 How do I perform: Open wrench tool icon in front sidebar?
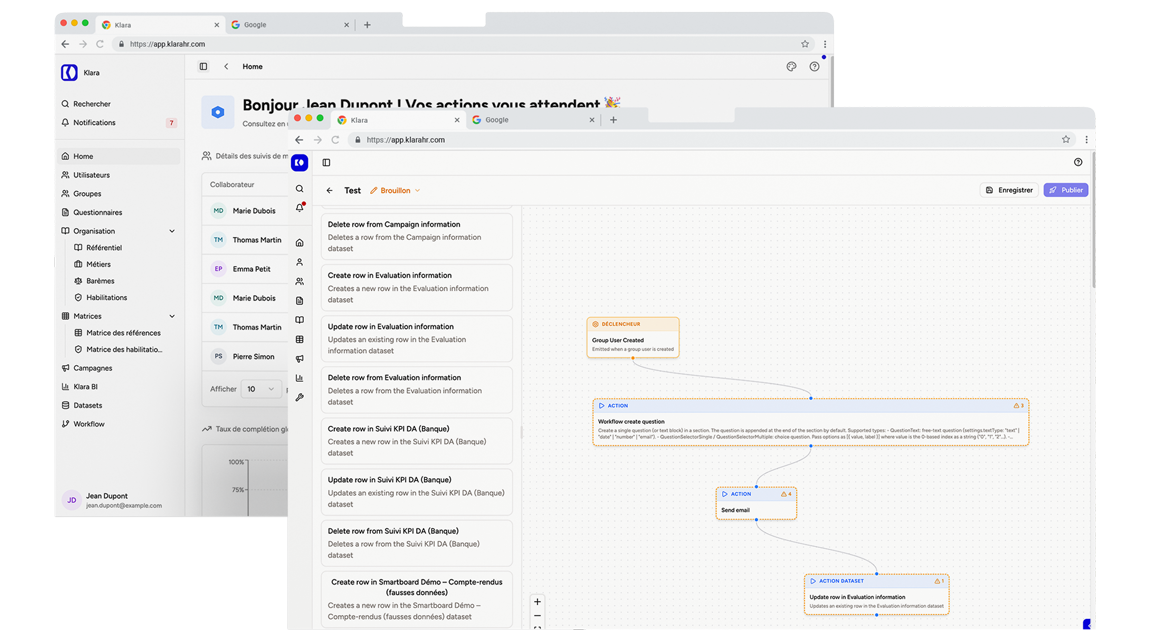click(299, 397)
